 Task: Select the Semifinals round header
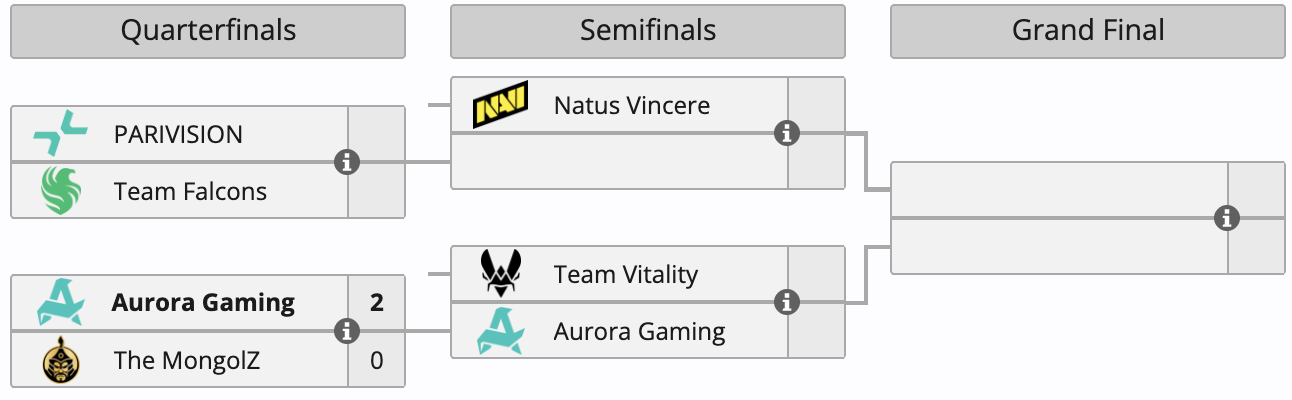[x=648, y=31]
